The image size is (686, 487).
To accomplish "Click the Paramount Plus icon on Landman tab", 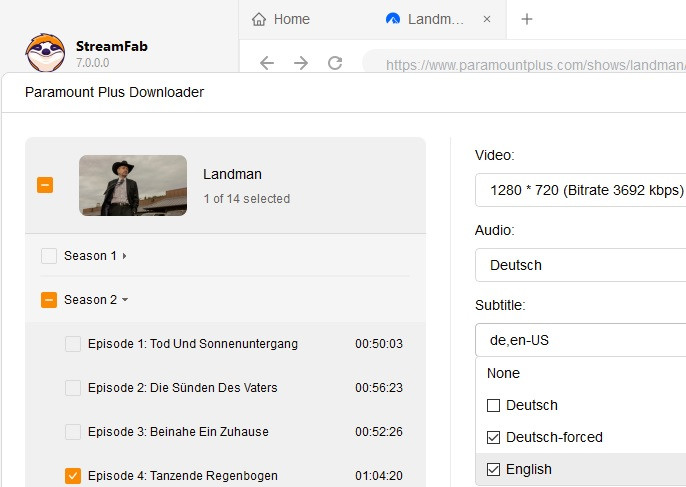I will 393,19.
